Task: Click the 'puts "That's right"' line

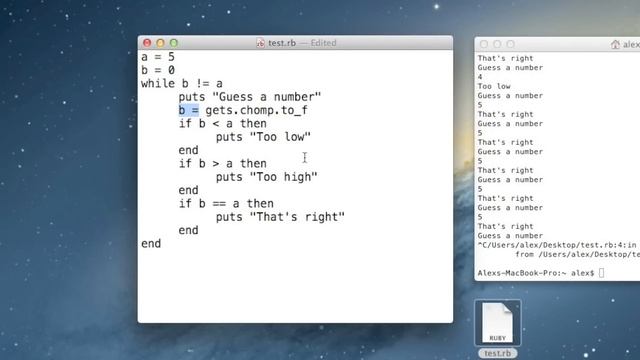Action: pos(280,217)
